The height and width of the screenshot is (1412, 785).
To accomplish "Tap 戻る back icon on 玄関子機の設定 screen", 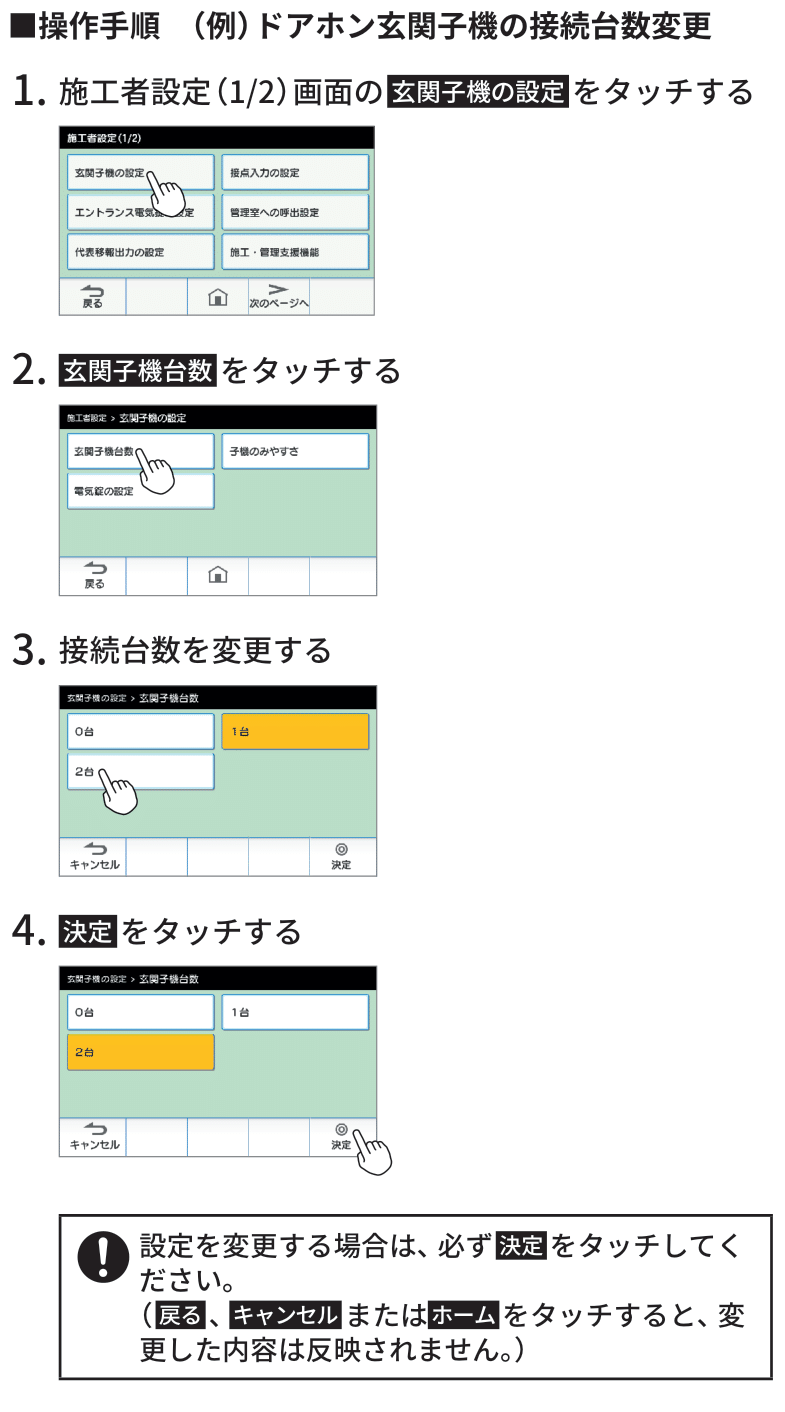I will click(x=93, y=576).
